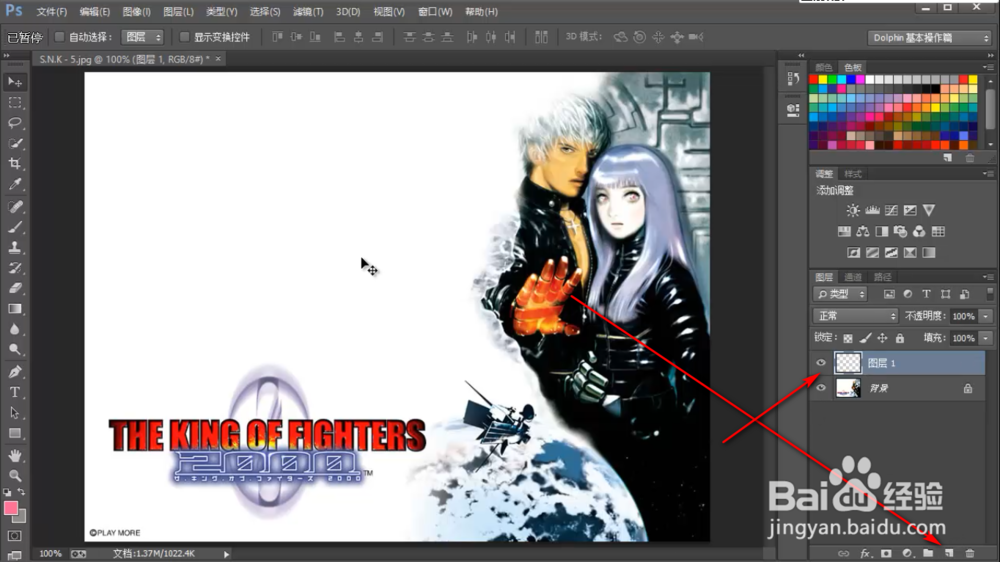Toggle lock all padlock
Viewport: 1000px width, 562px height.
900,338
